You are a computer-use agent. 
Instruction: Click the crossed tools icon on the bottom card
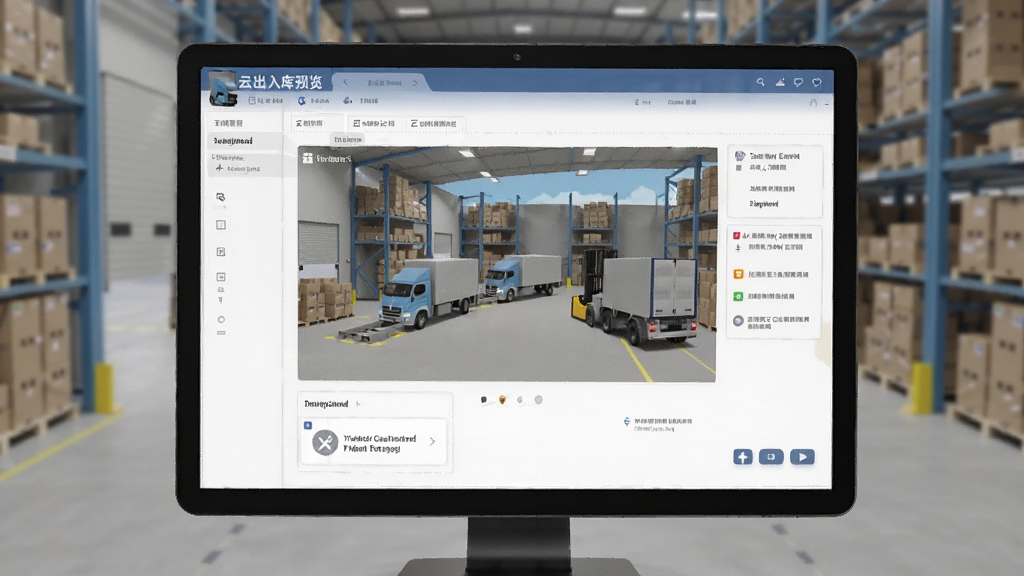coord(325,443)
